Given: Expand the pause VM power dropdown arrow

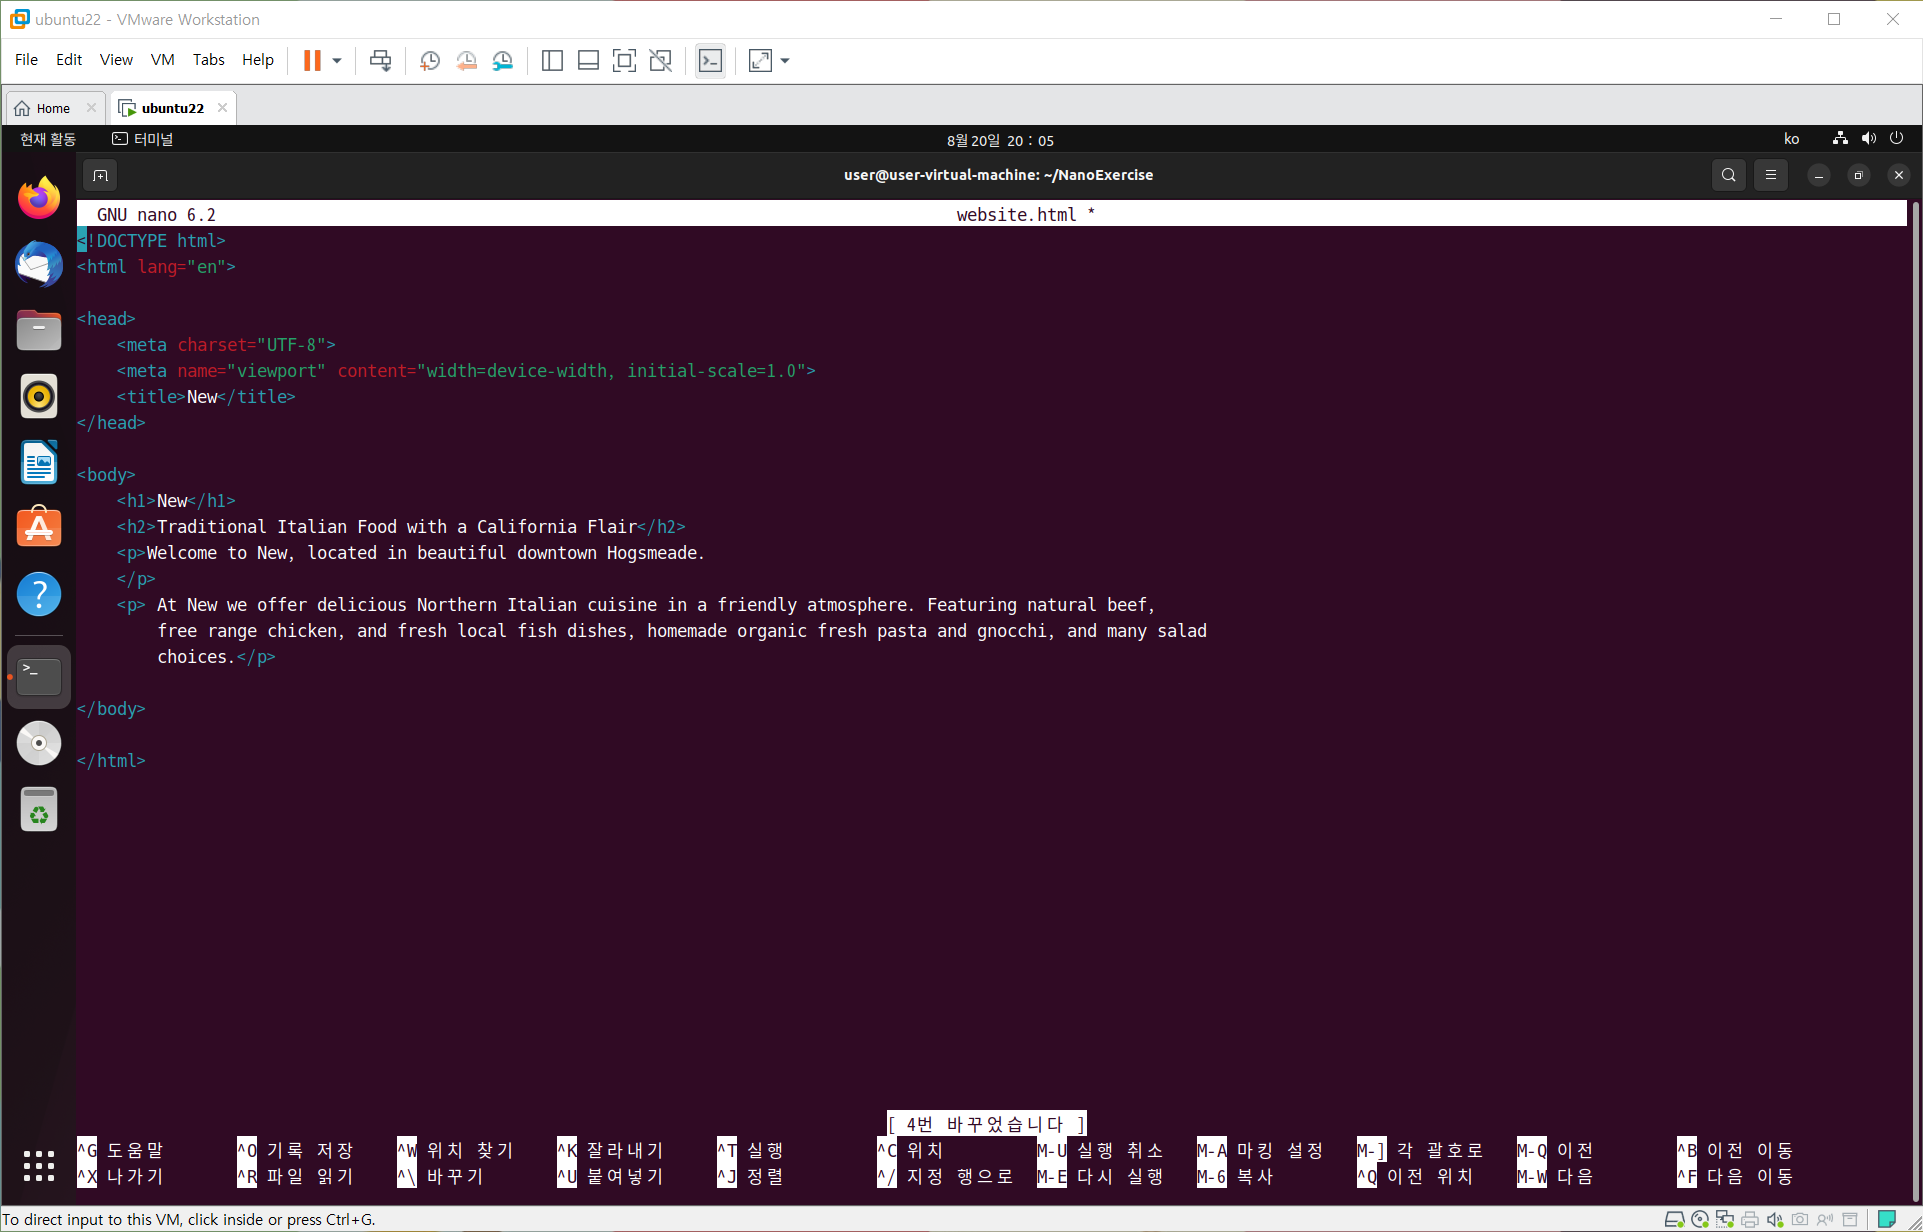Looking at the screenshot, I should point(337,61).
